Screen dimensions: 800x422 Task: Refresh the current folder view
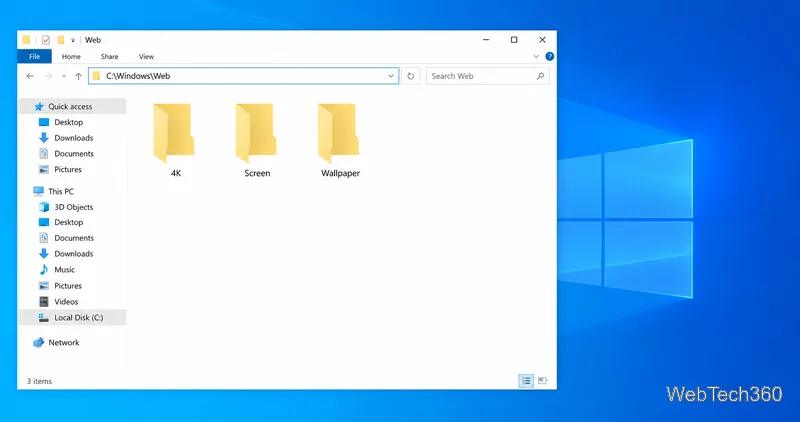(411, 76)
